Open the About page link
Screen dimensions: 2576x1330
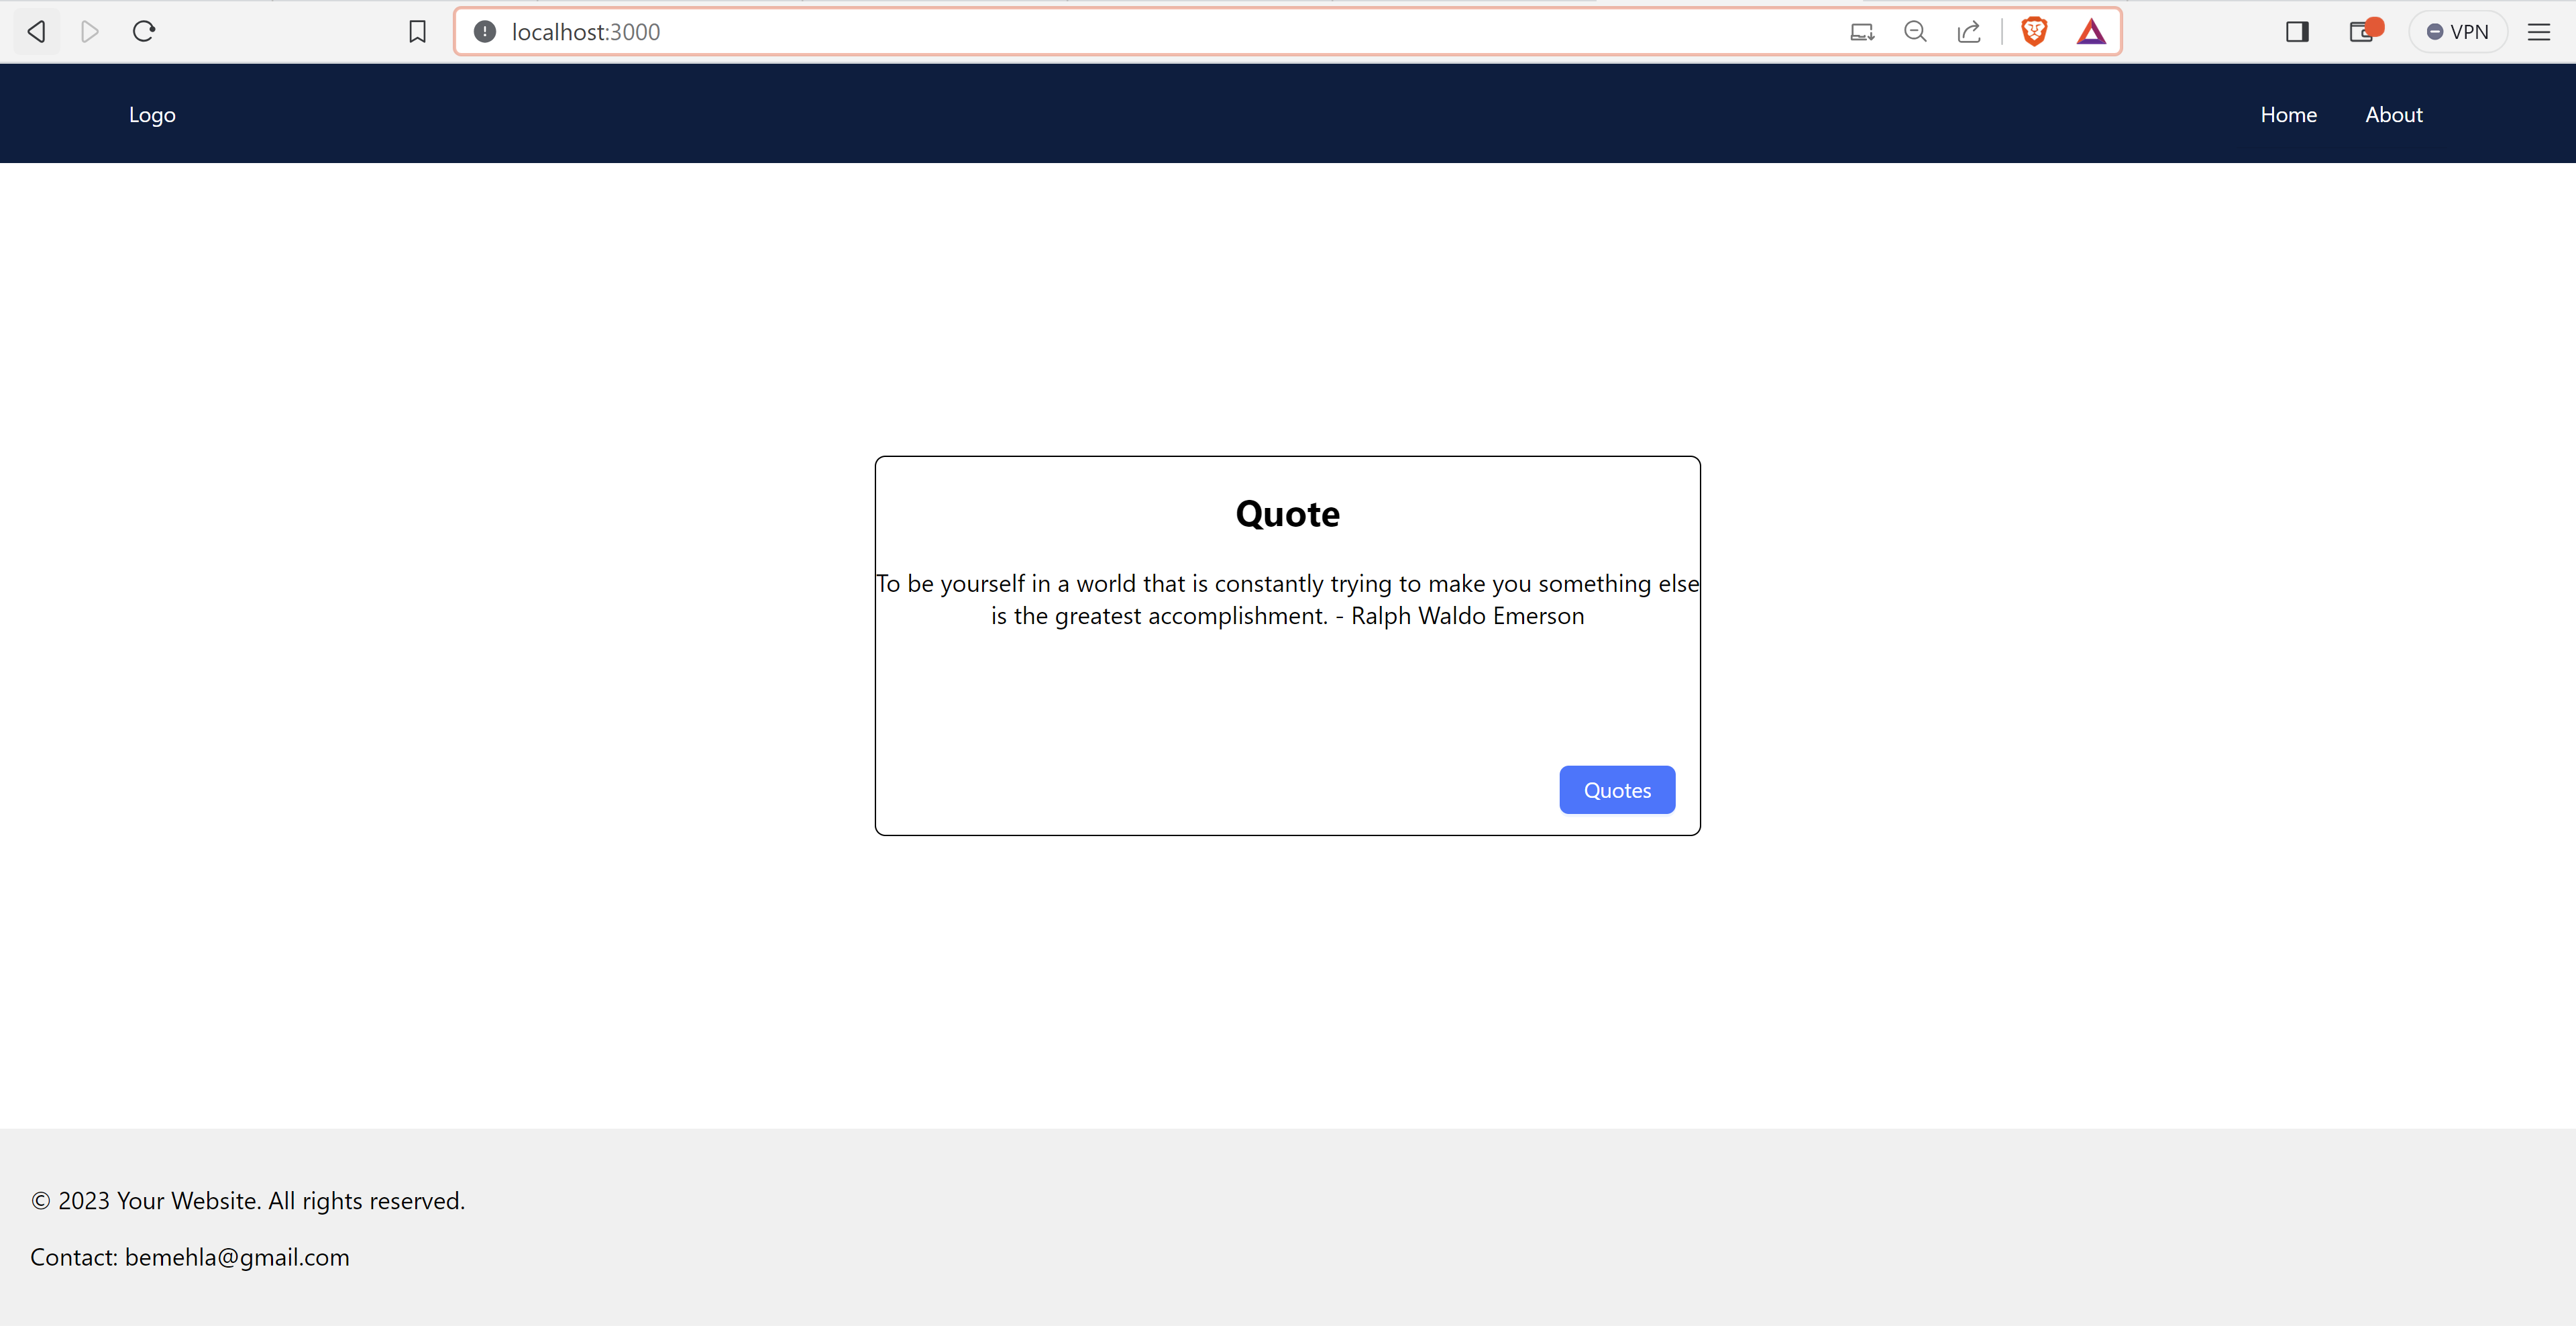(x=2393, y=115)
